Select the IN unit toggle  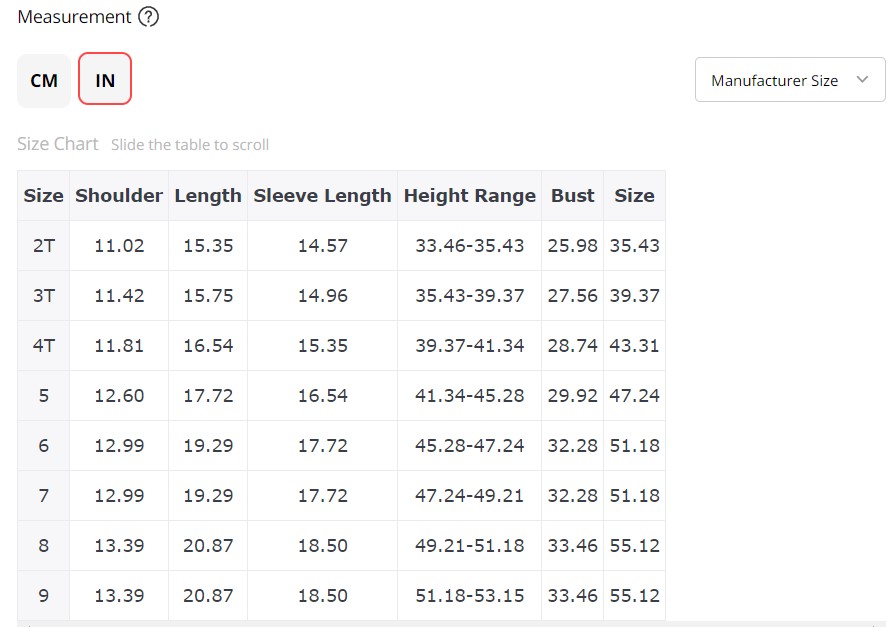coord(105,78)
